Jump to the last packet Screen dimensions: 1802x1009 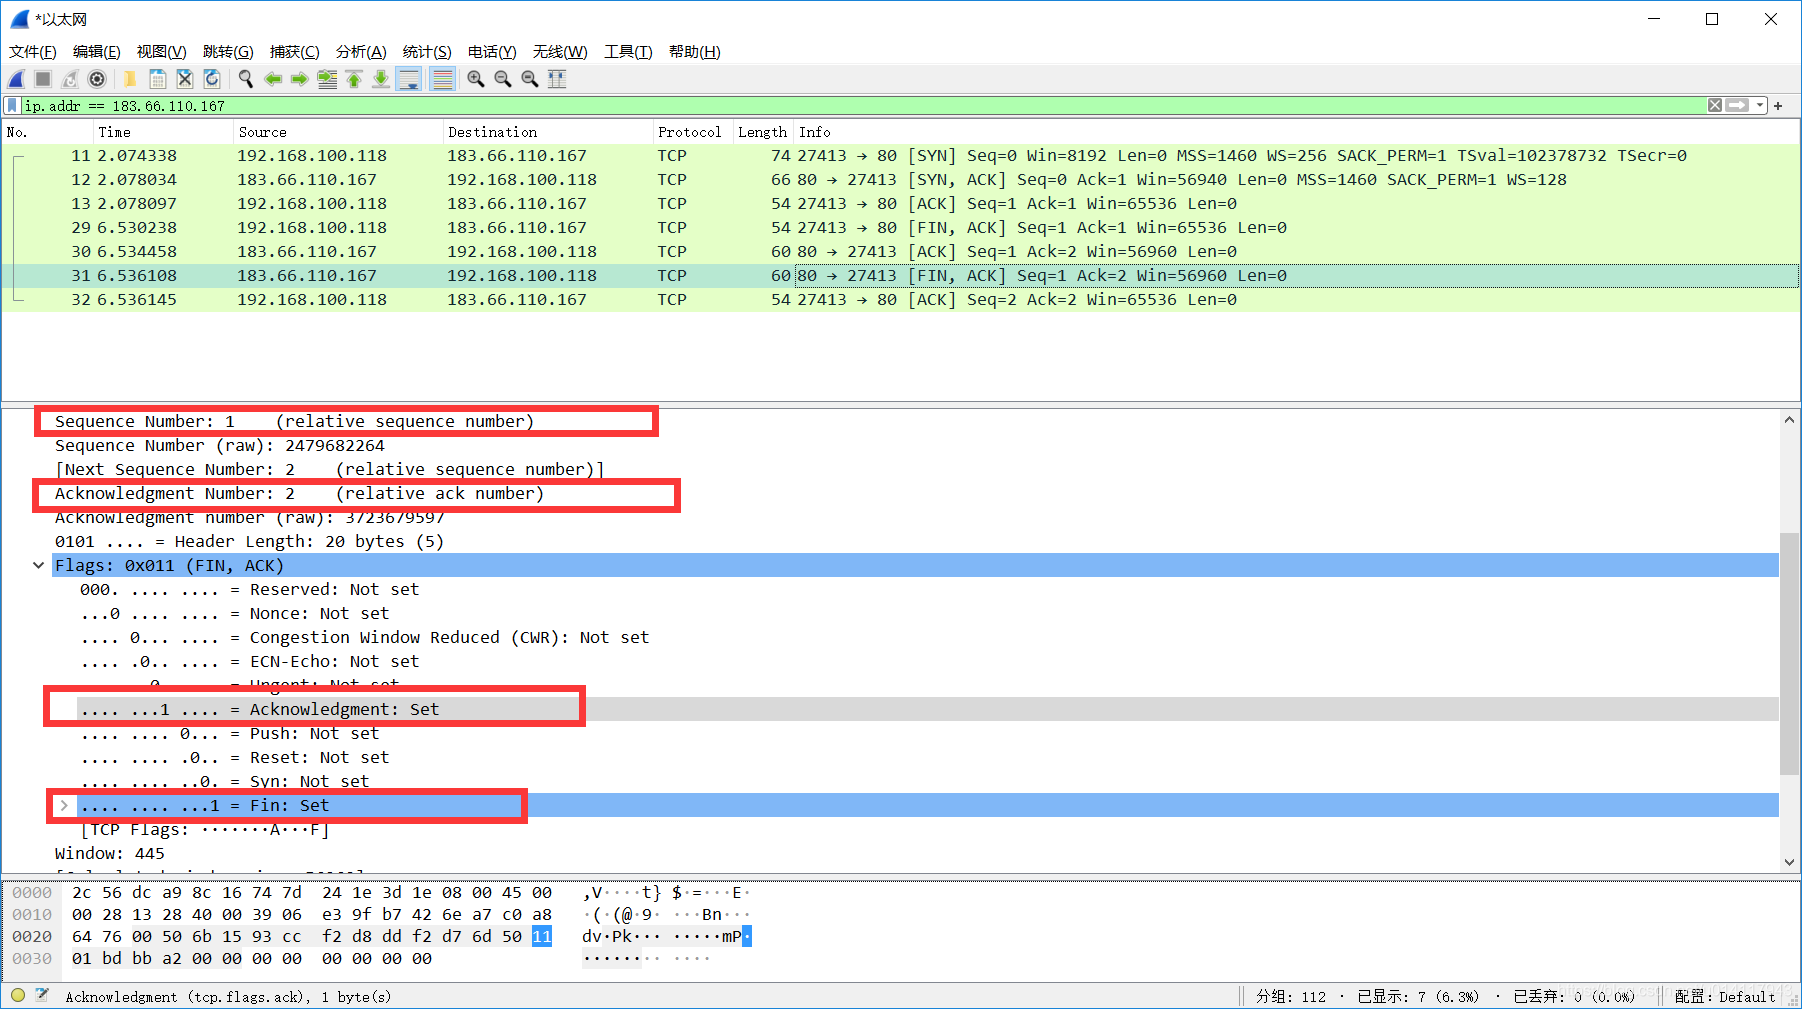tap(381, 79)
